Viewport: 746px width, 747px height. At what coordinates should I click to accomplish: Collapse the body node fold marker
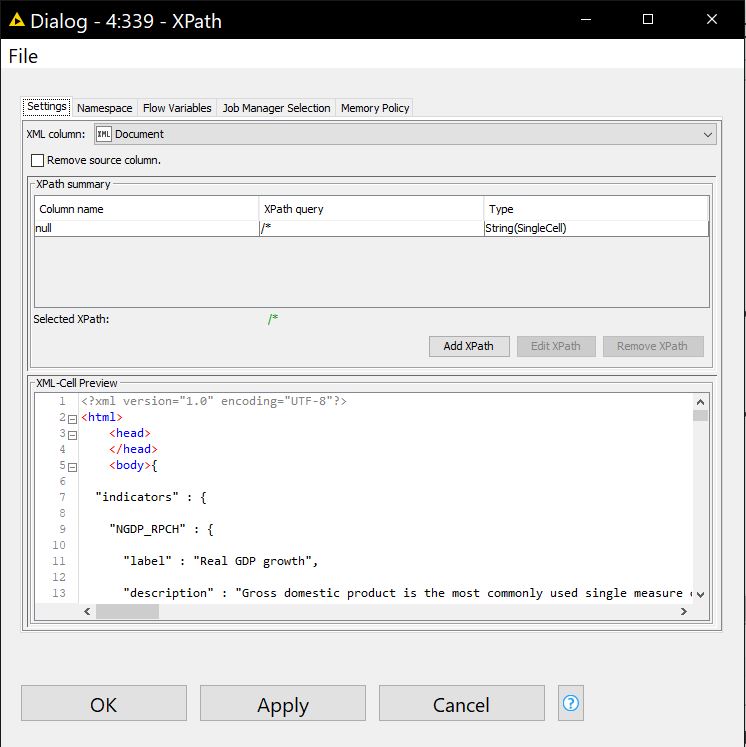[x=72, y=467]
